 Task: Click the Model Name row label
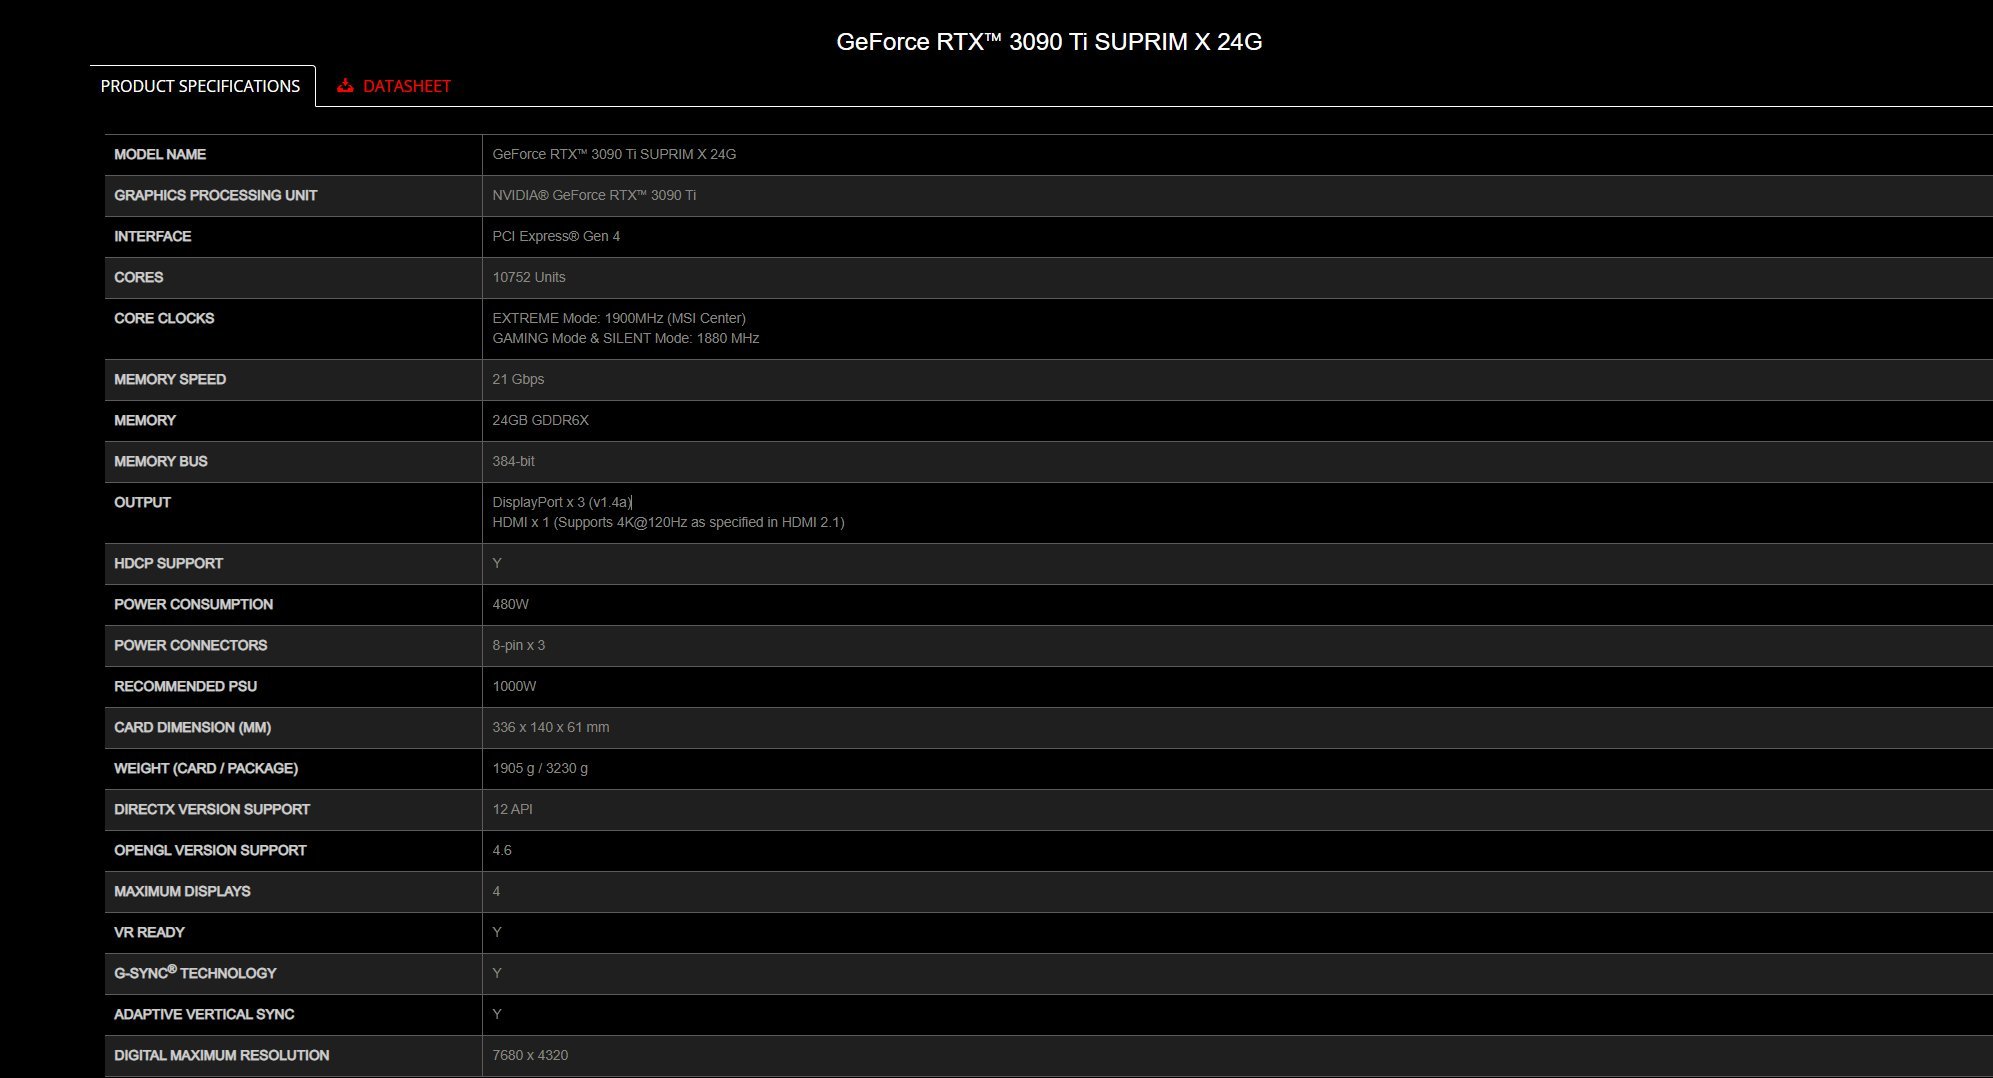160,154
